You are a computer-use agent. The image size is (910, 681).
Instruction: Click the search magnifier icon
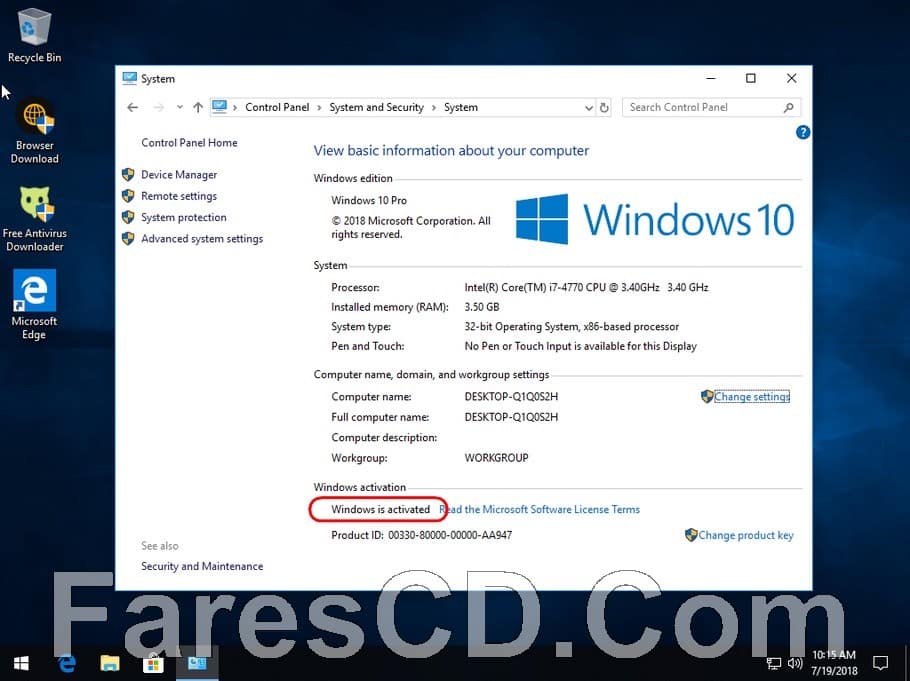click(788, 107)
